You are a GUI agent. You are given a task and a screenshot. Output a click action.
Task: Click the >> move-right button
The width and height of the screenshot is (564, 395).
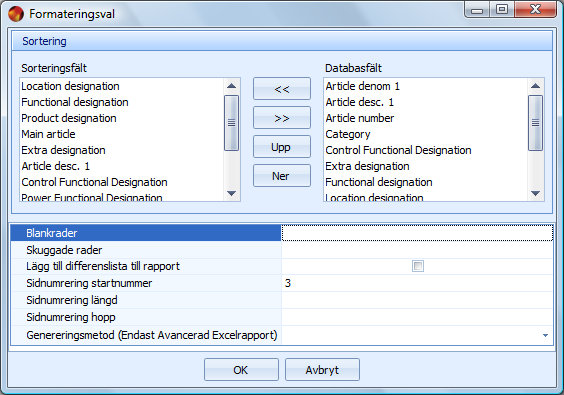[282, 118]
